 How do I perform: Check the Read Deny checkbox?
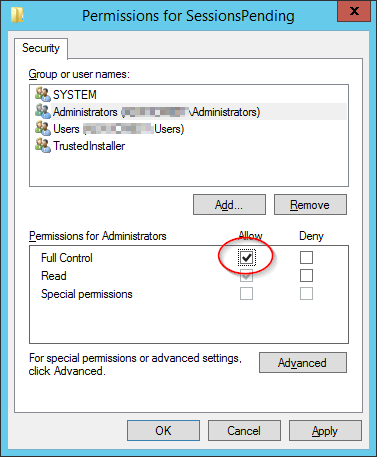tap(306, 275)
